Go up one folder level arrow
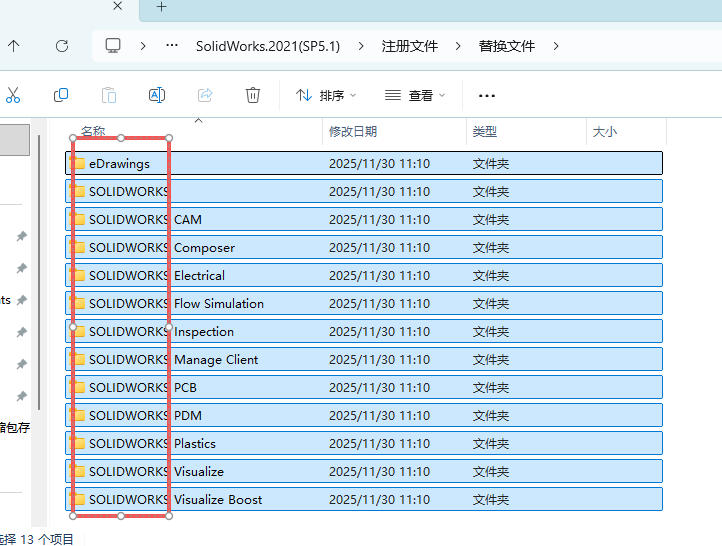The image size is (722, 546). pyautogui.click(x=14, y=46)
